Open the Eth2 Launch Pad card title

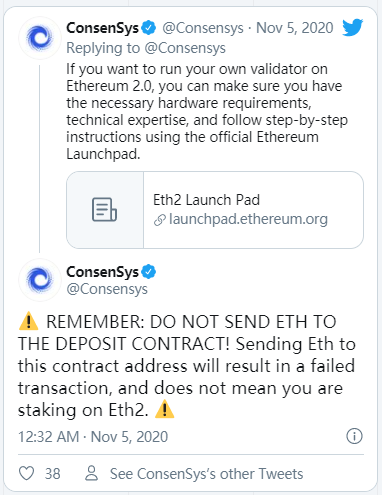point(206,200)
